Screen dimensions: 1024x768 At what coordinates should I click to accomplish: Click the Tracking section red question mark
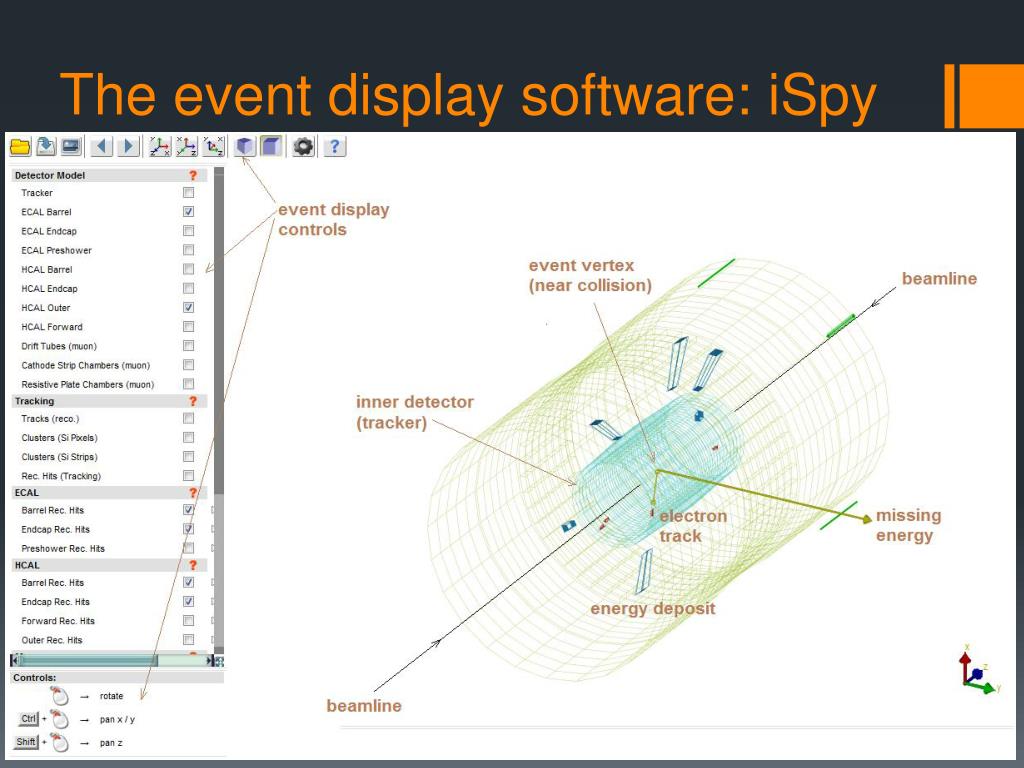point(193,401)
